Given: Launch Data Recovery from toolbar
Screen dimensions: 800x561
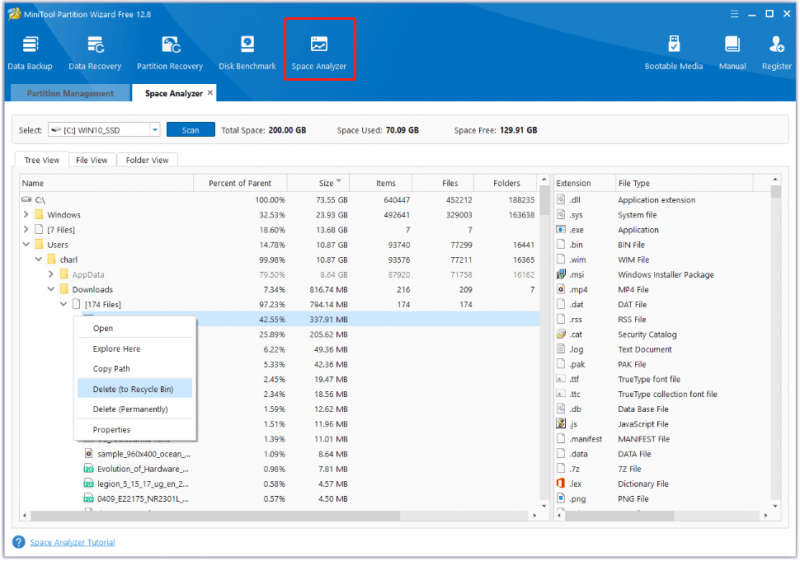Looking at the screenshot, I should (x=95, y=53).
